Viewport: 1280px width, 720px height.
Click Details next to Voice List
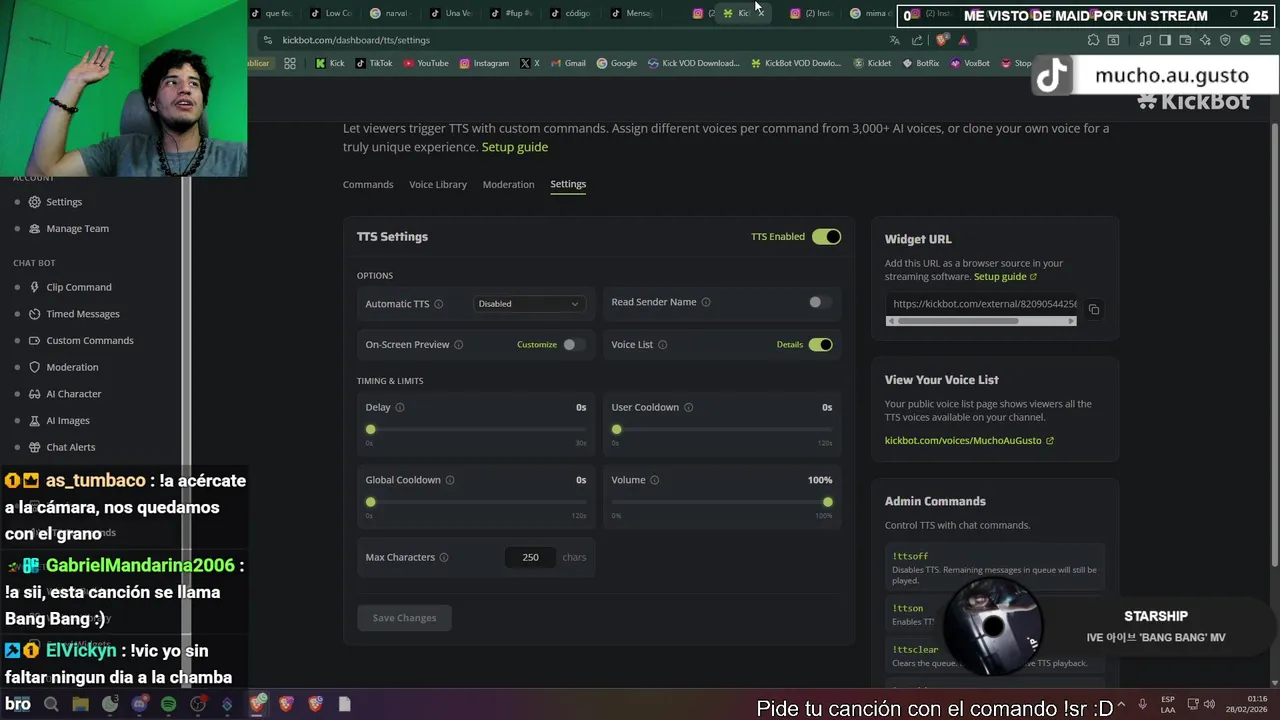[790, 345]
